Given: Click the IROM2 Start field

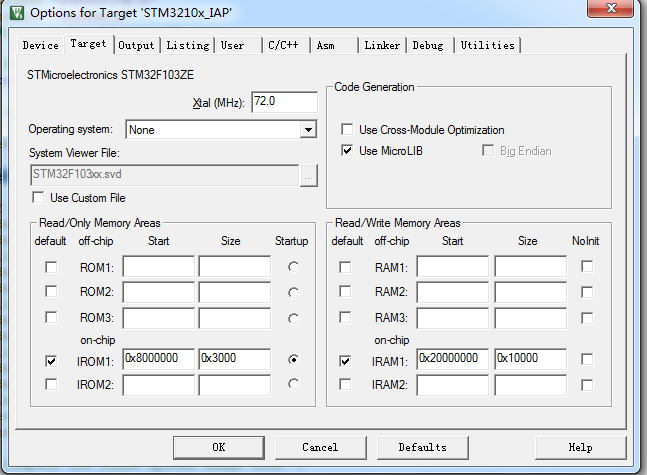Looking at the screenshot, I should [158, 385].
